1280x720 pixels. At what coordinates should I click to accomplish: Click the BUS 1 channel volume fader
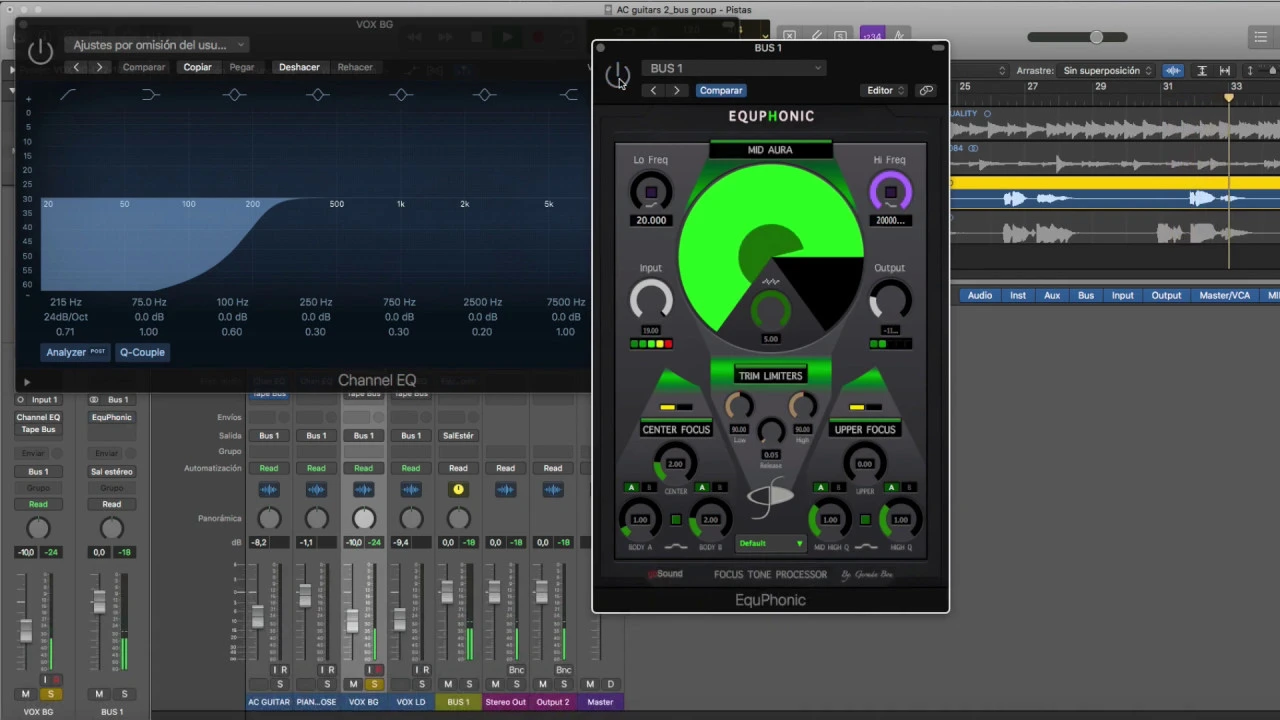click(447, 594)
